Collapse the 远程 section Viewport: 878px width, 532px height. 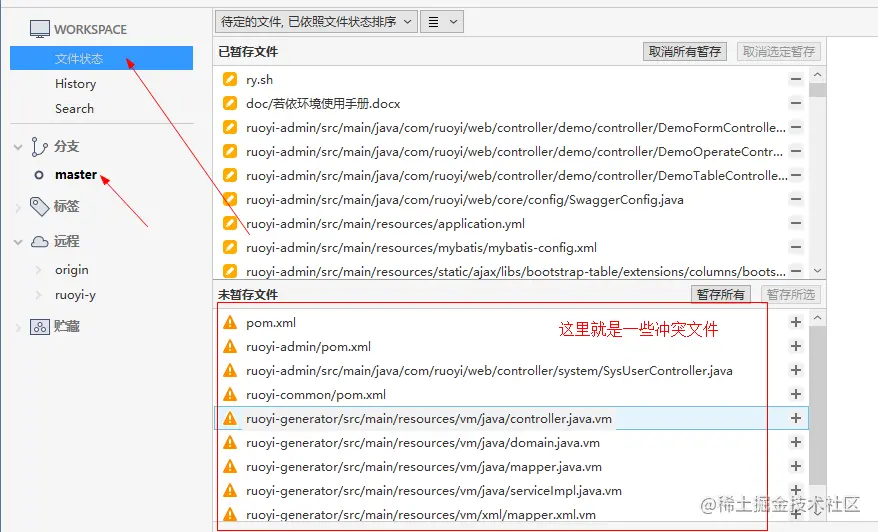point(18,242)
